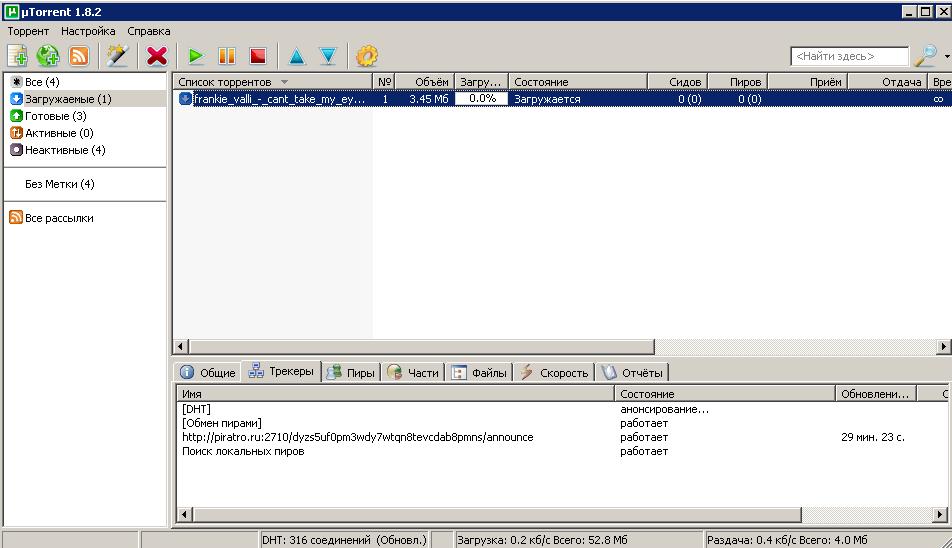This screenshot has height=548, width=952.
Task: Open the Торрент menu
Action: [28, 31]
